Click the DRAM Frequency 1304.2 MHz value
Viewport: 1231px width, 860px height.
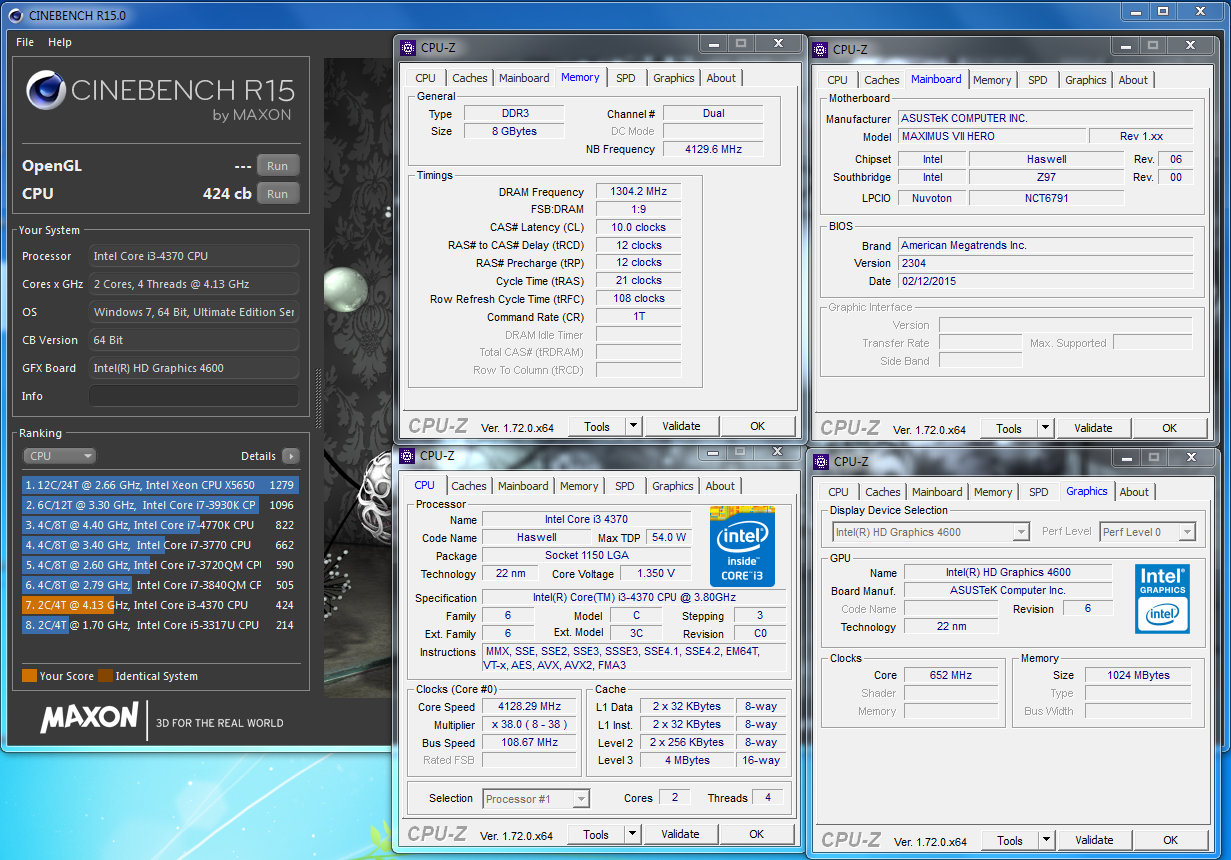[638, 191]
